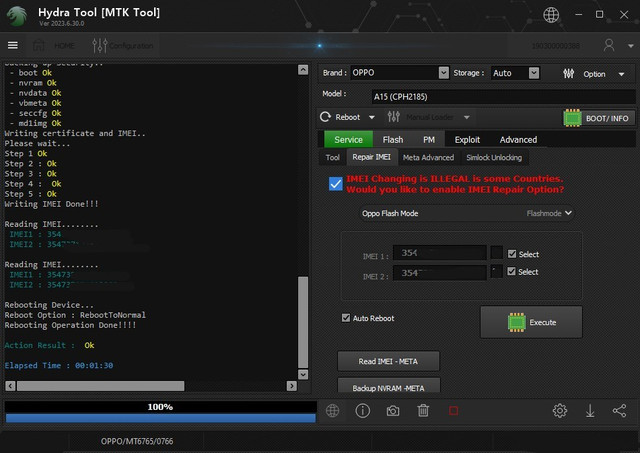
Task: Toggle the Select checkbox for IMEI 1
Action: click(x=511, y=254)
